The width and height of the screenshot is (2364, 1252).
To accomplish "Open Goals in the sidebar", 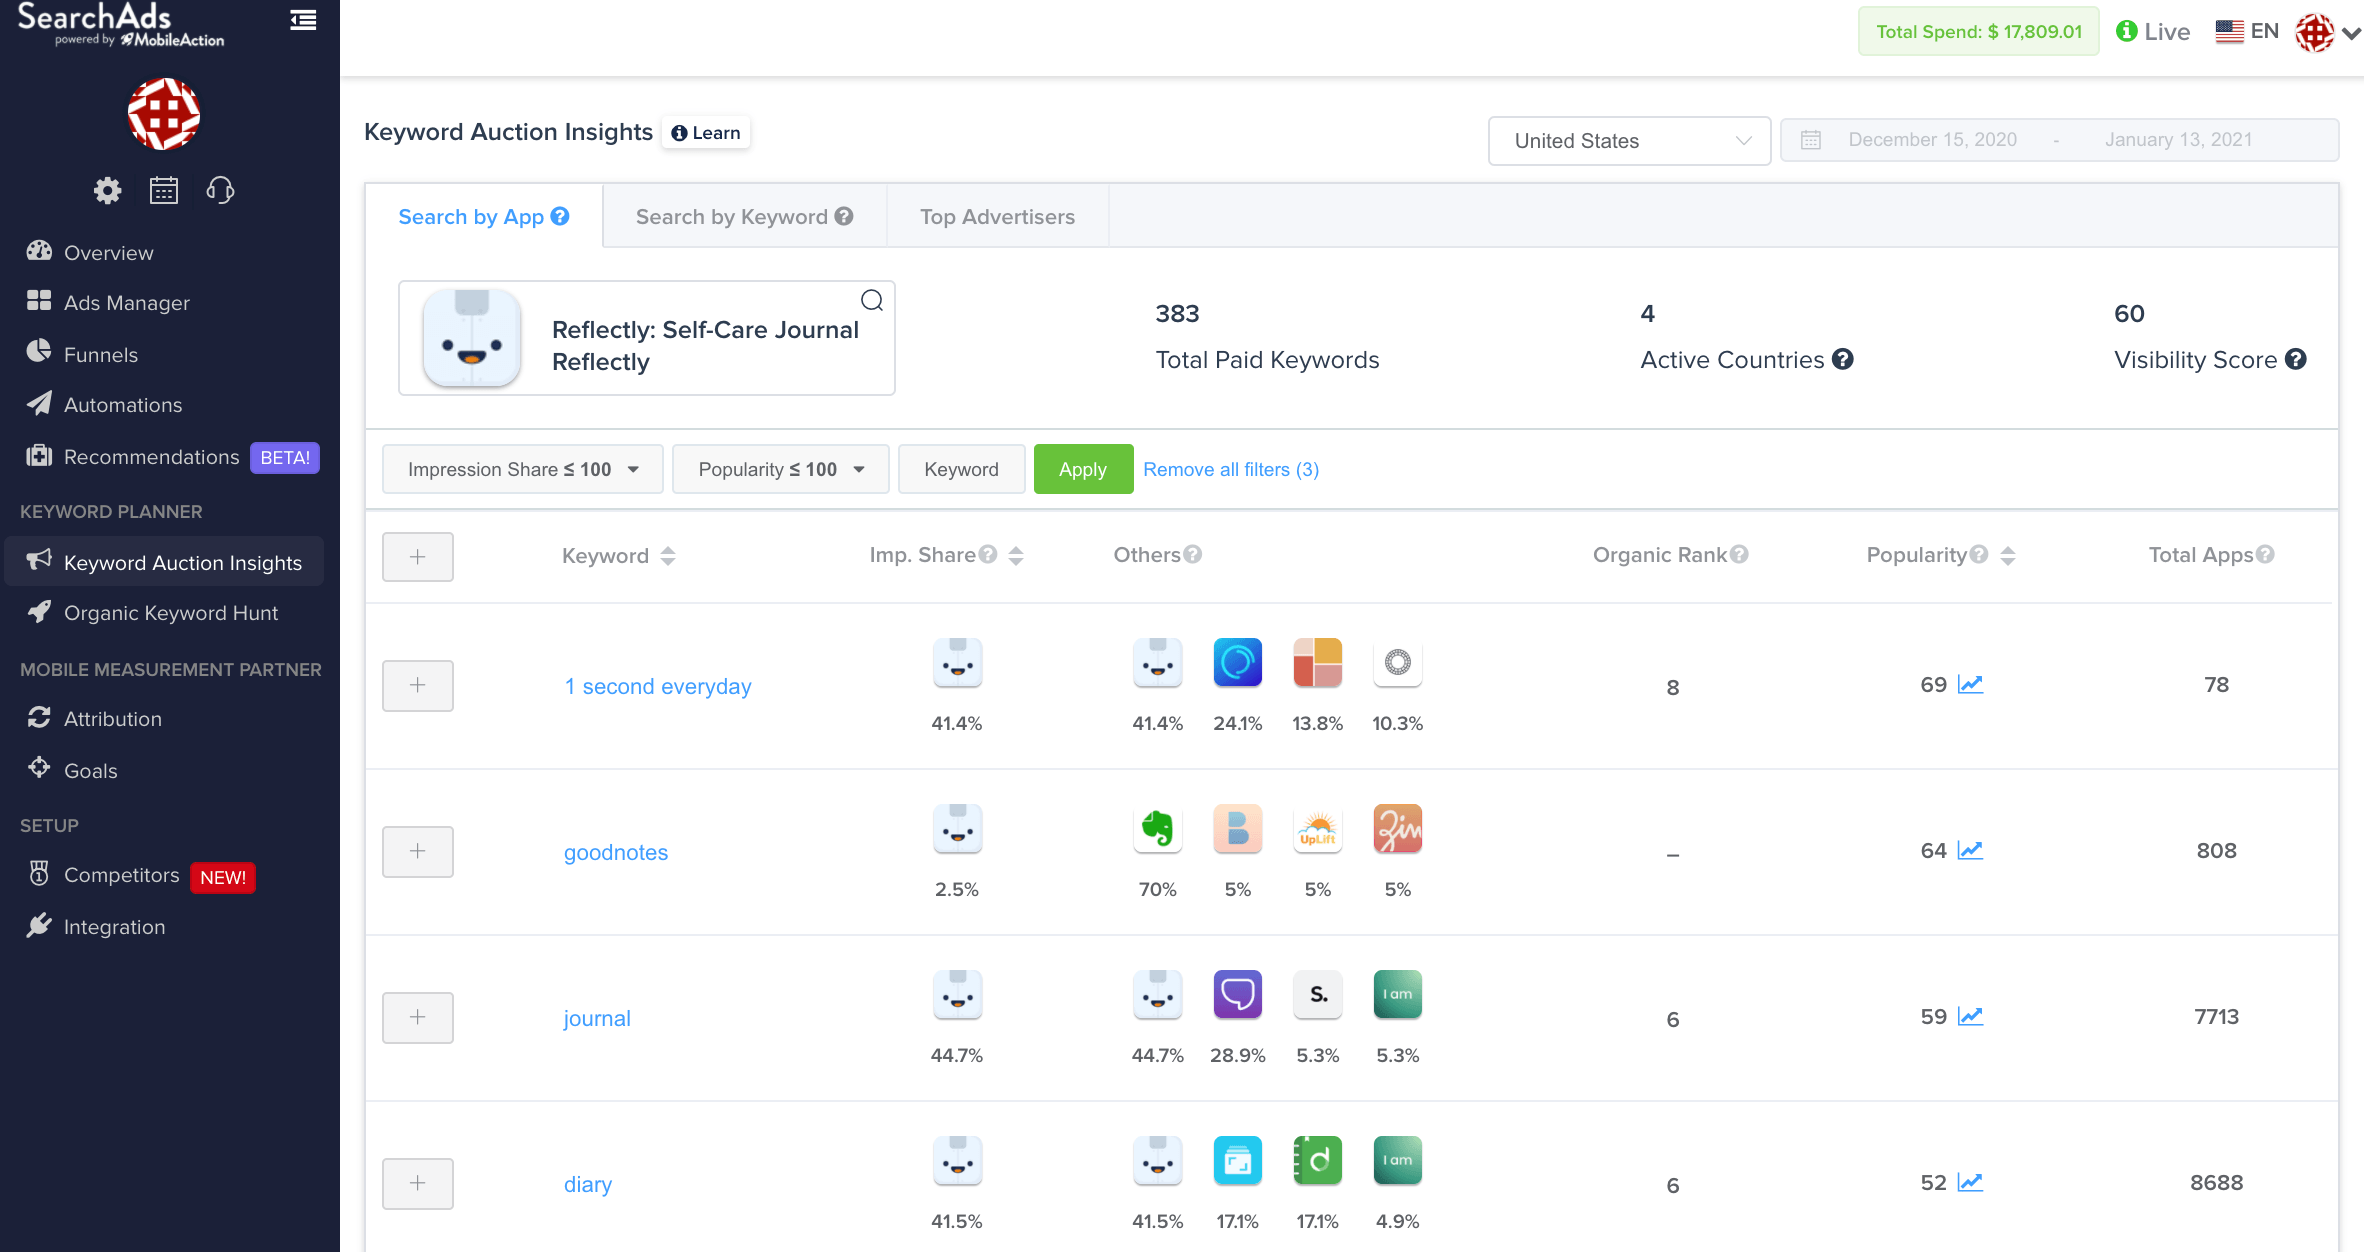I will 90,770.
